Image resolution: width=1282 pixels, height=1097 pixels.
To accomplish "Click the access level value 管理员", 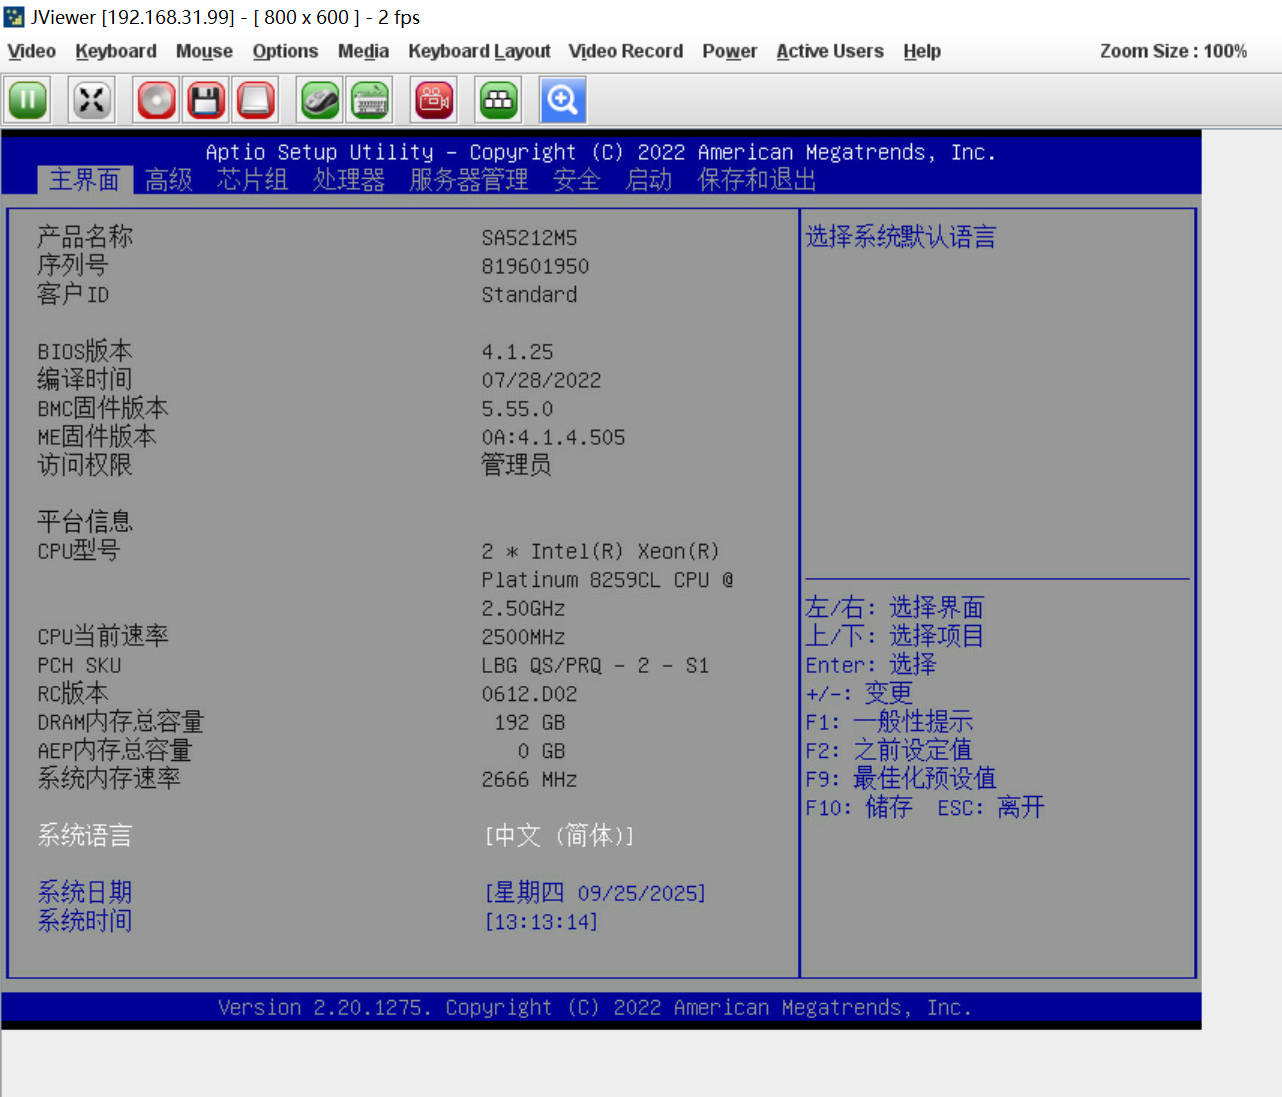I will 516,465.
